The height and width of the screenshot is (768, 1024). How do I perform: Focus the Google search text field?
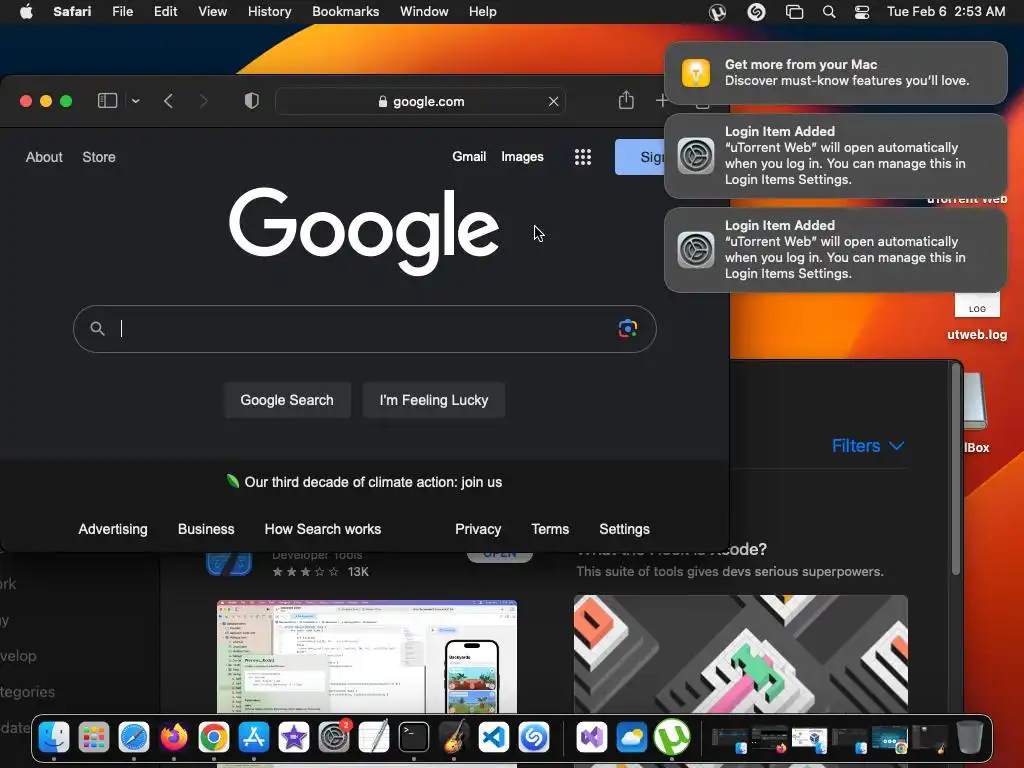click(364, 328)
